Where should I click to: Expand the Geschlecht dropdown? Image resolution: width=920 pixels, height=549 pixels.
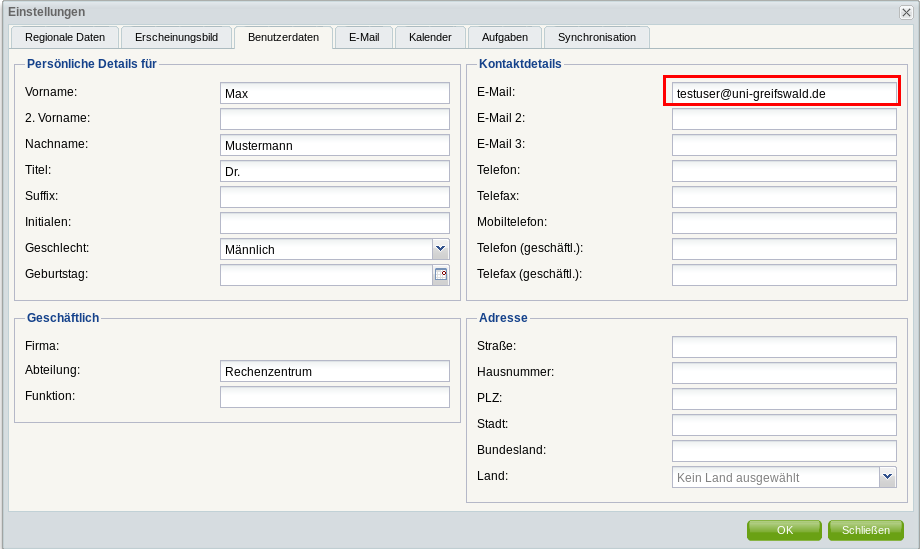(x=440, y=249)
